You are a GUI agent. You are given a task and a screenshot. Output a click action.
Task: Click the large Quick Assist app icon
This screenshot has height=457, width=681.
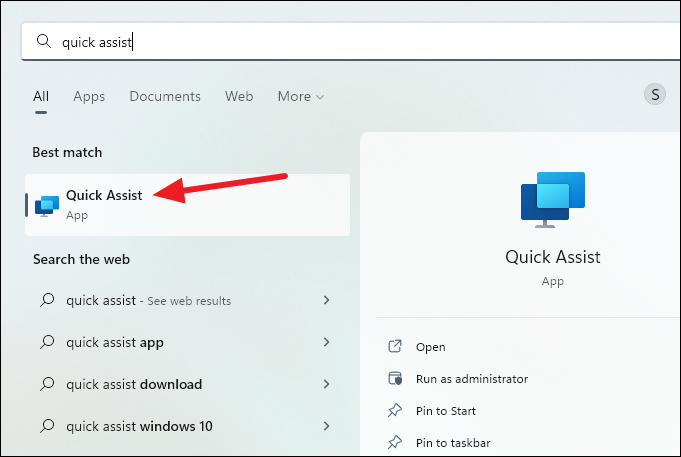(552, 200)
